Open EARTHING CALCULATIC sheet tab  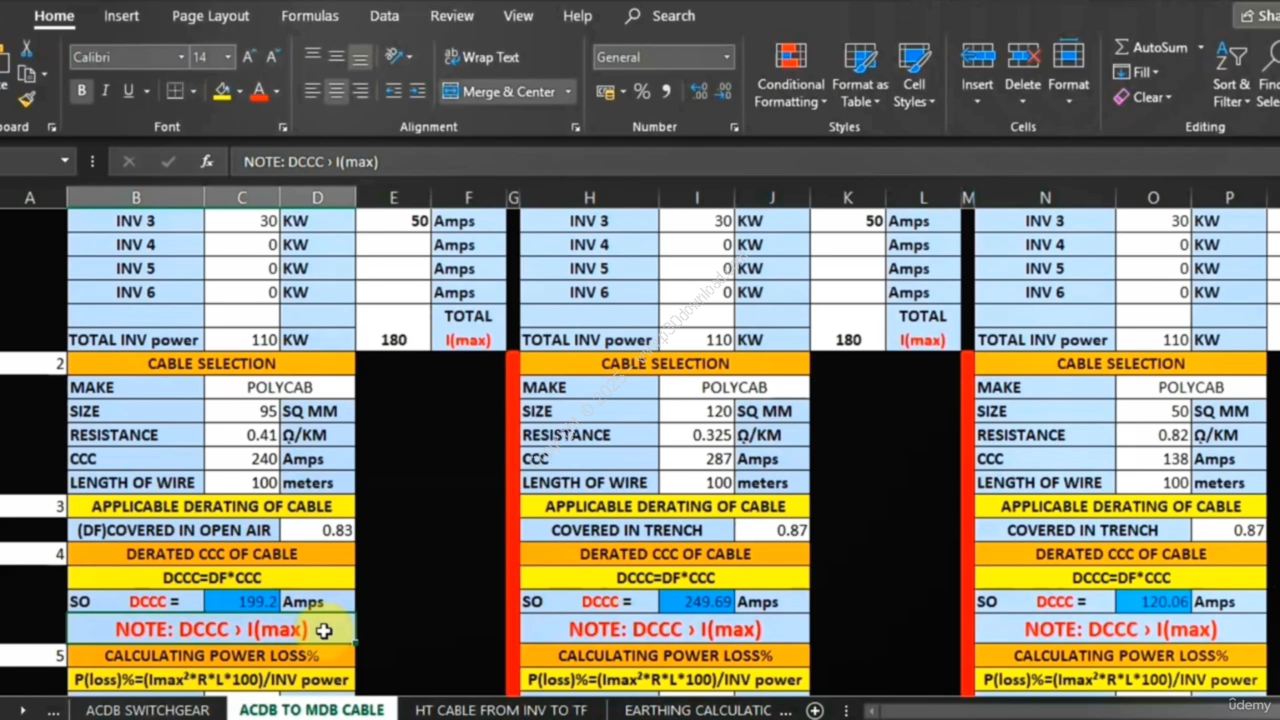698,710
